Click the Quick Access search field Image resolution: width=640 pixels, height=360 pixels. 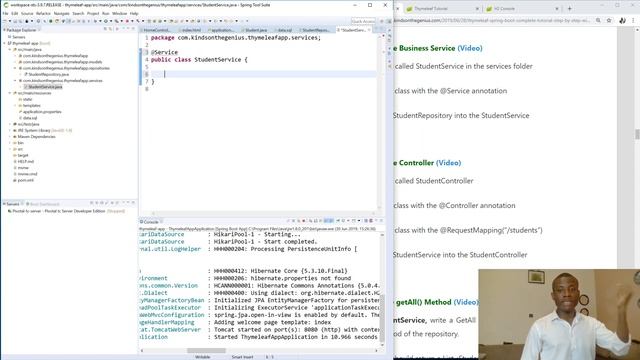point(363,21)
